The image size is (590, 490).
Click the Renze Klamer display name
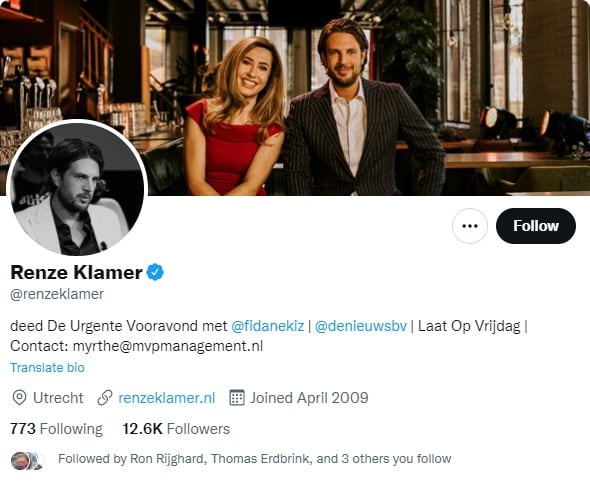pyautogui.click(x=76, y=272)
